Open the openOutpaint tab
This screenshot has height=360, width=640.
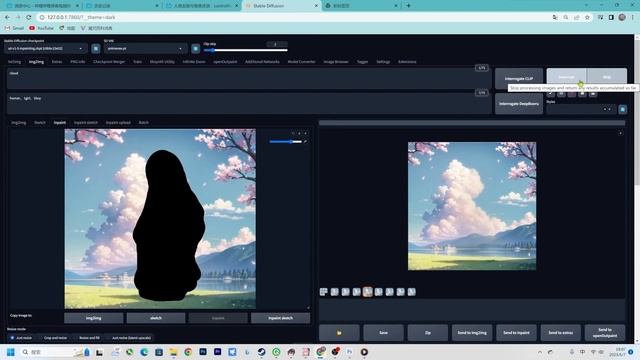tap(225, 62)
